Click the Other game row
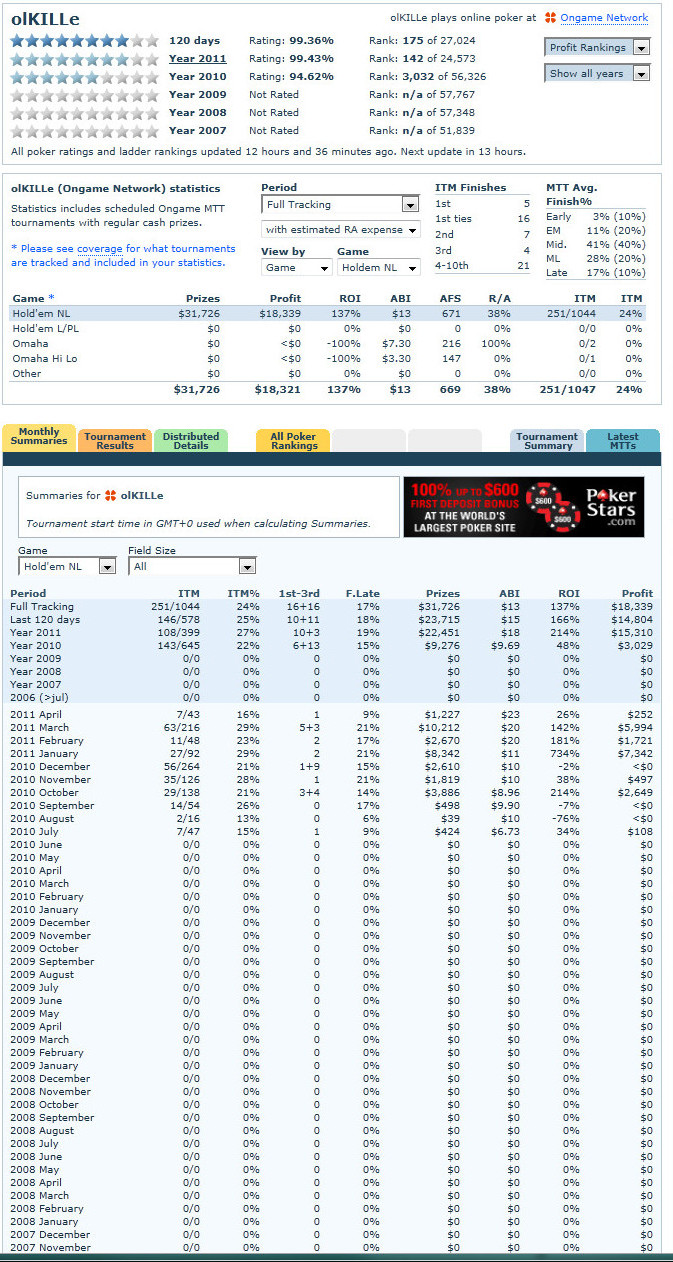This screenshot has width=673, height=1262. pos(327,373)
